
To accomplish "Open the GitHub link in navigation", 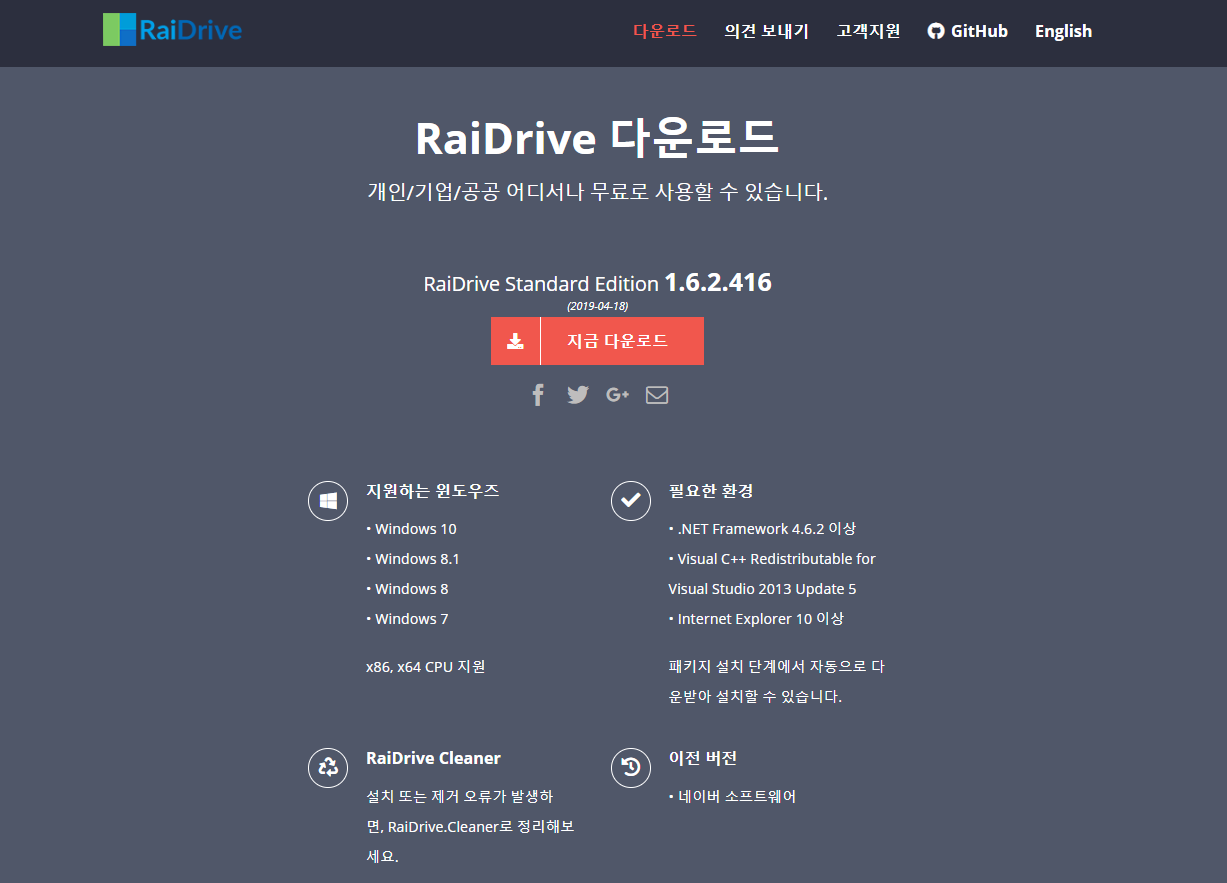I will (967, 31).
